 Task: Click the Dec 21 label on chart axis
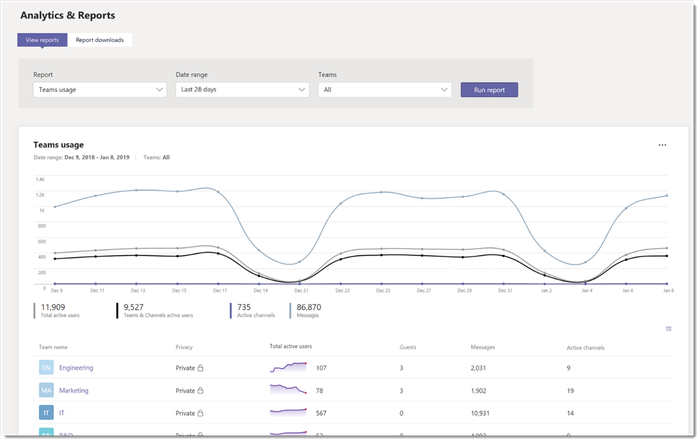[x=301, y=291]
